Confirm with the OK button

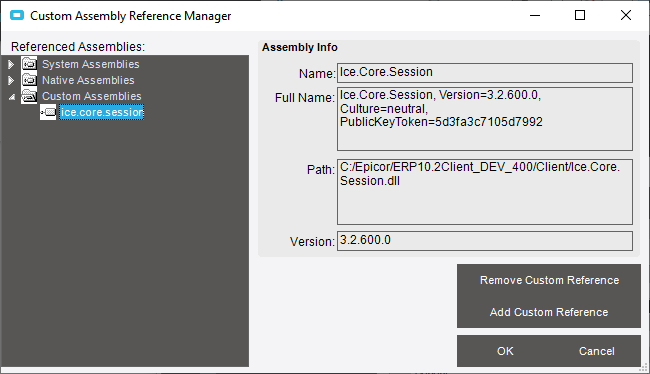click(505, 351)
